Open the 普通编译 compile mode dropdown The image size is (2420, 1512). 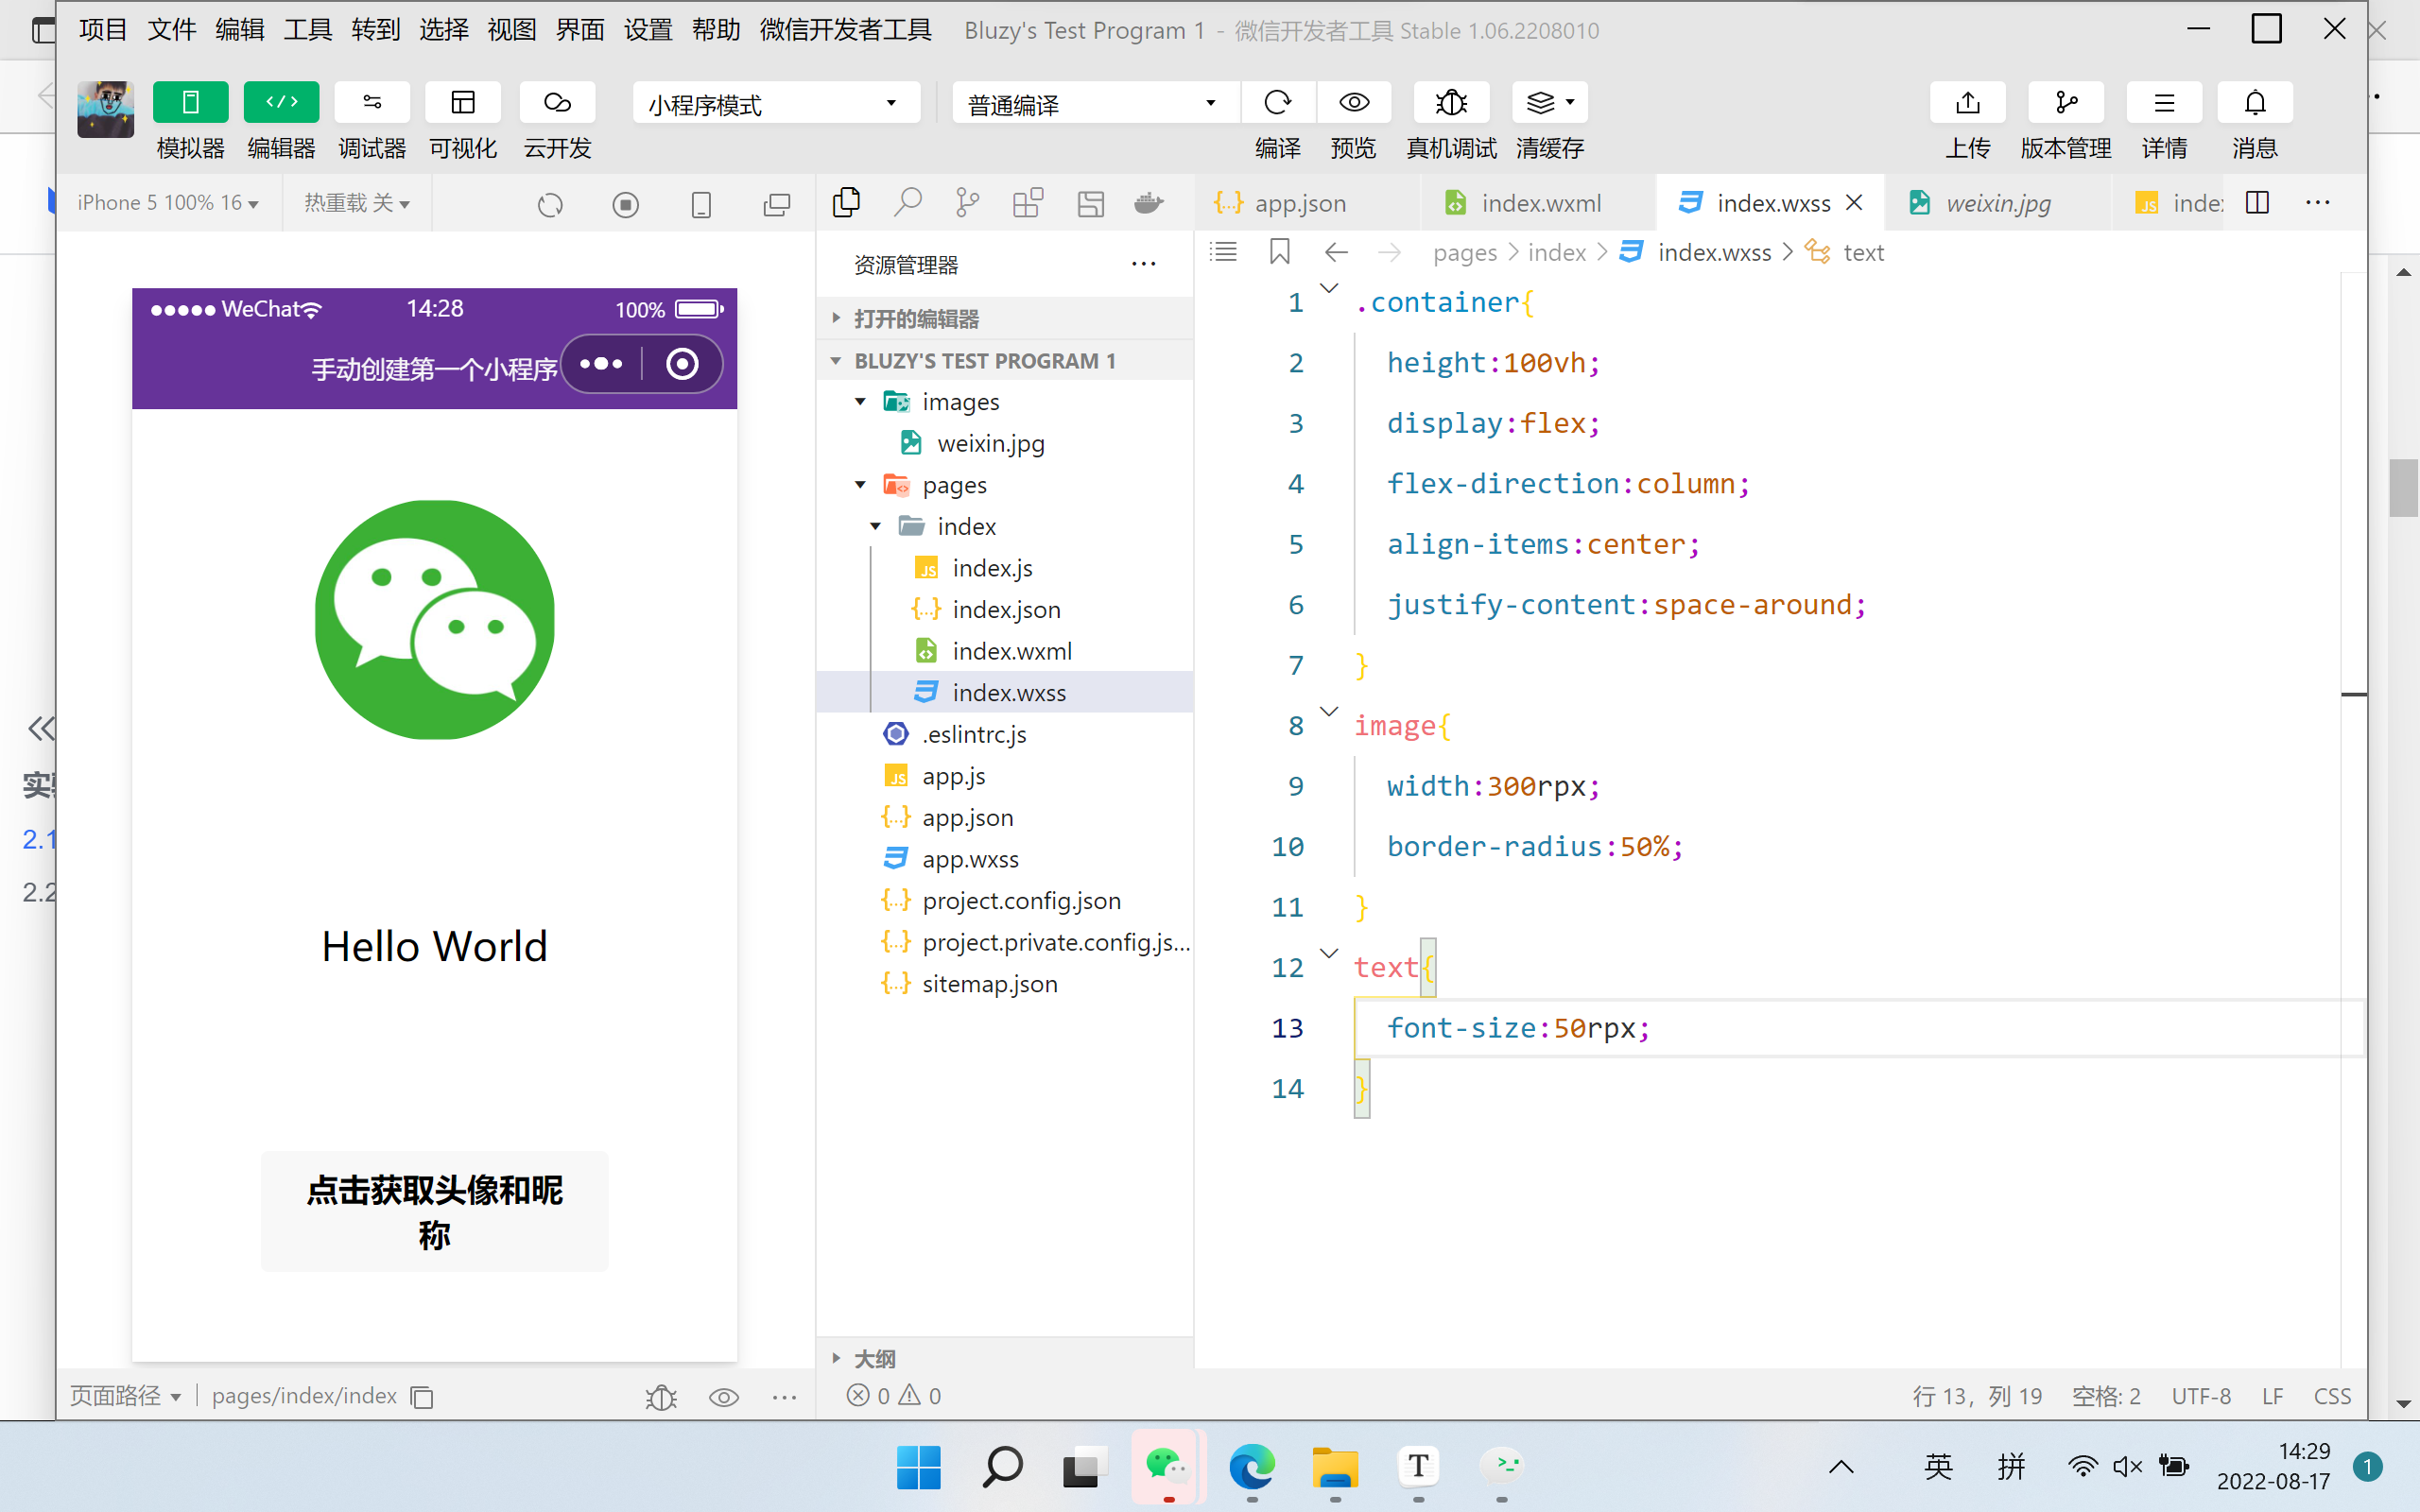point(1096,103)
